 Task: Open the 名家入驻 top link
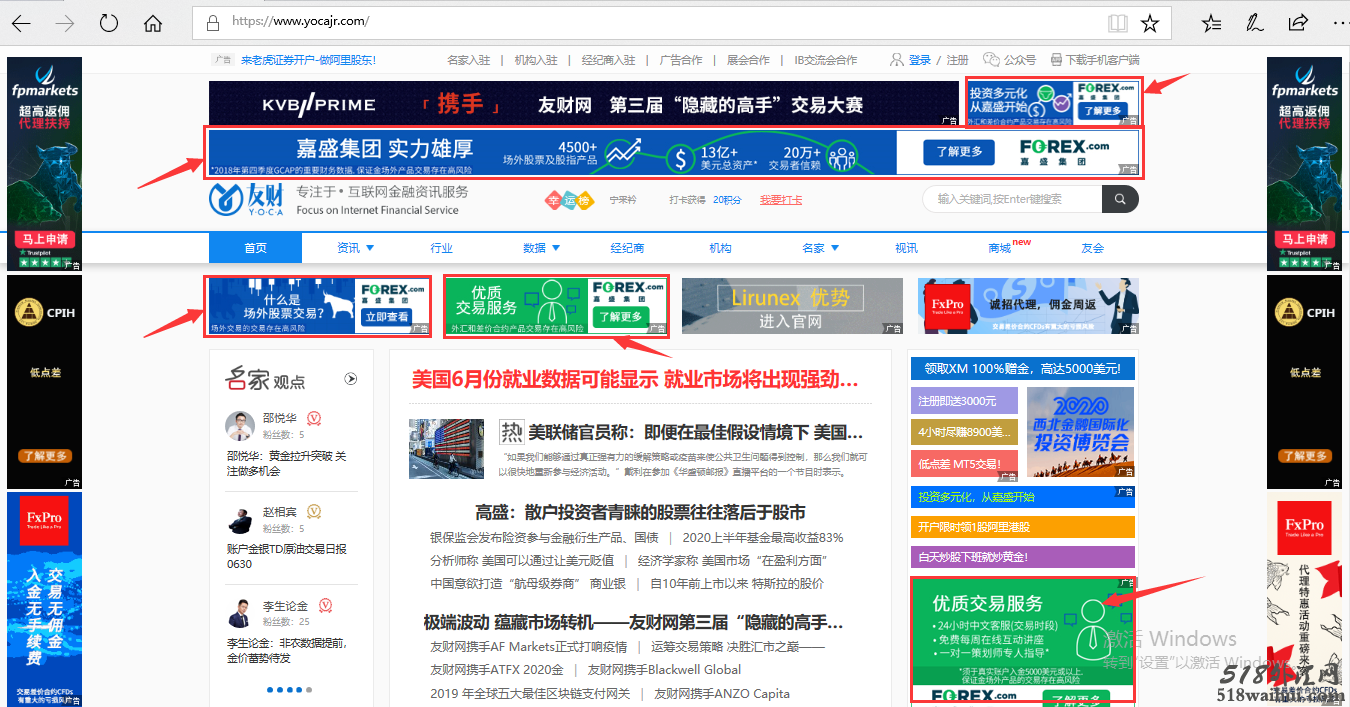point(468,60)
